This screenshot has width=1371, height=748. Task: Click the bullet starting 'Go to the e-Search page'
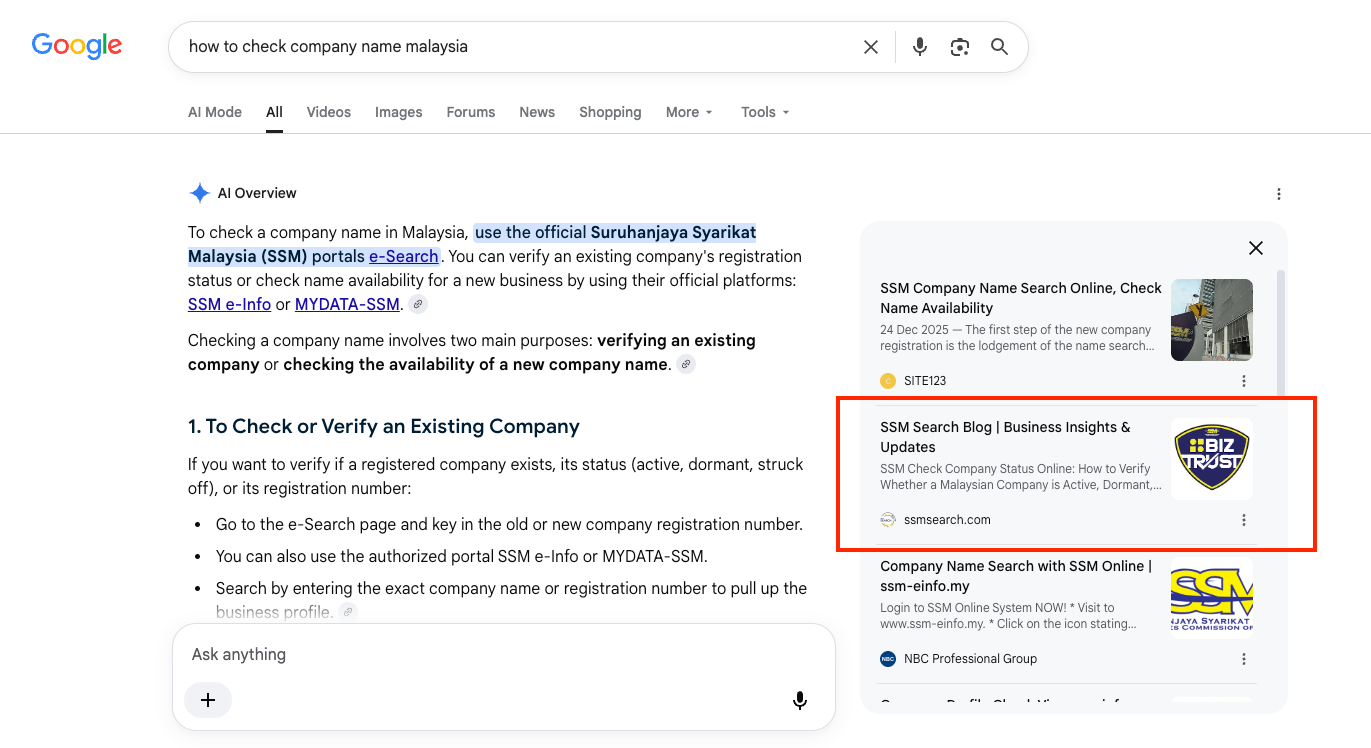pyautogui.click(x=509, y=524)
